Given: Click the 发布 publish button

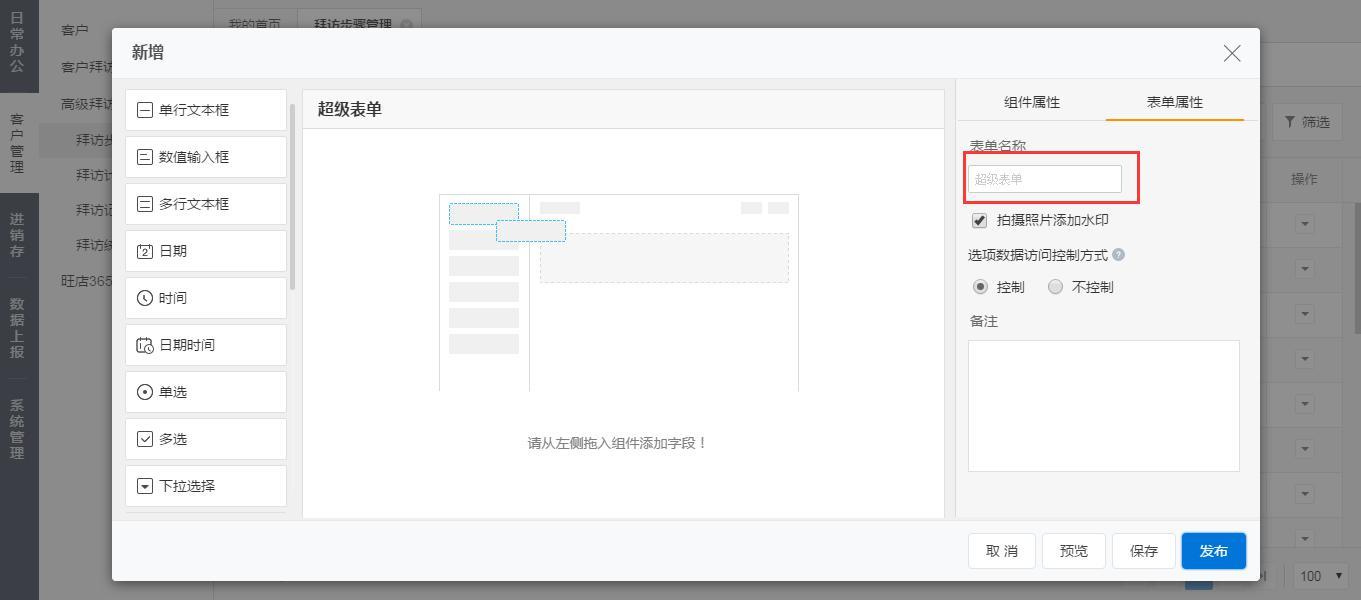Looking at the screenshot, I should [1213, 551].
